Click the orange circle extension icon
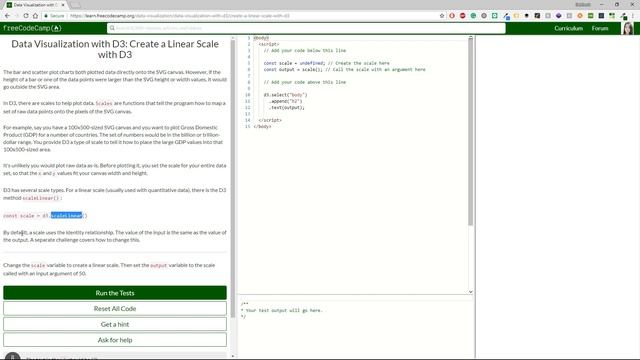640x360 pixels. click(580, 16)
